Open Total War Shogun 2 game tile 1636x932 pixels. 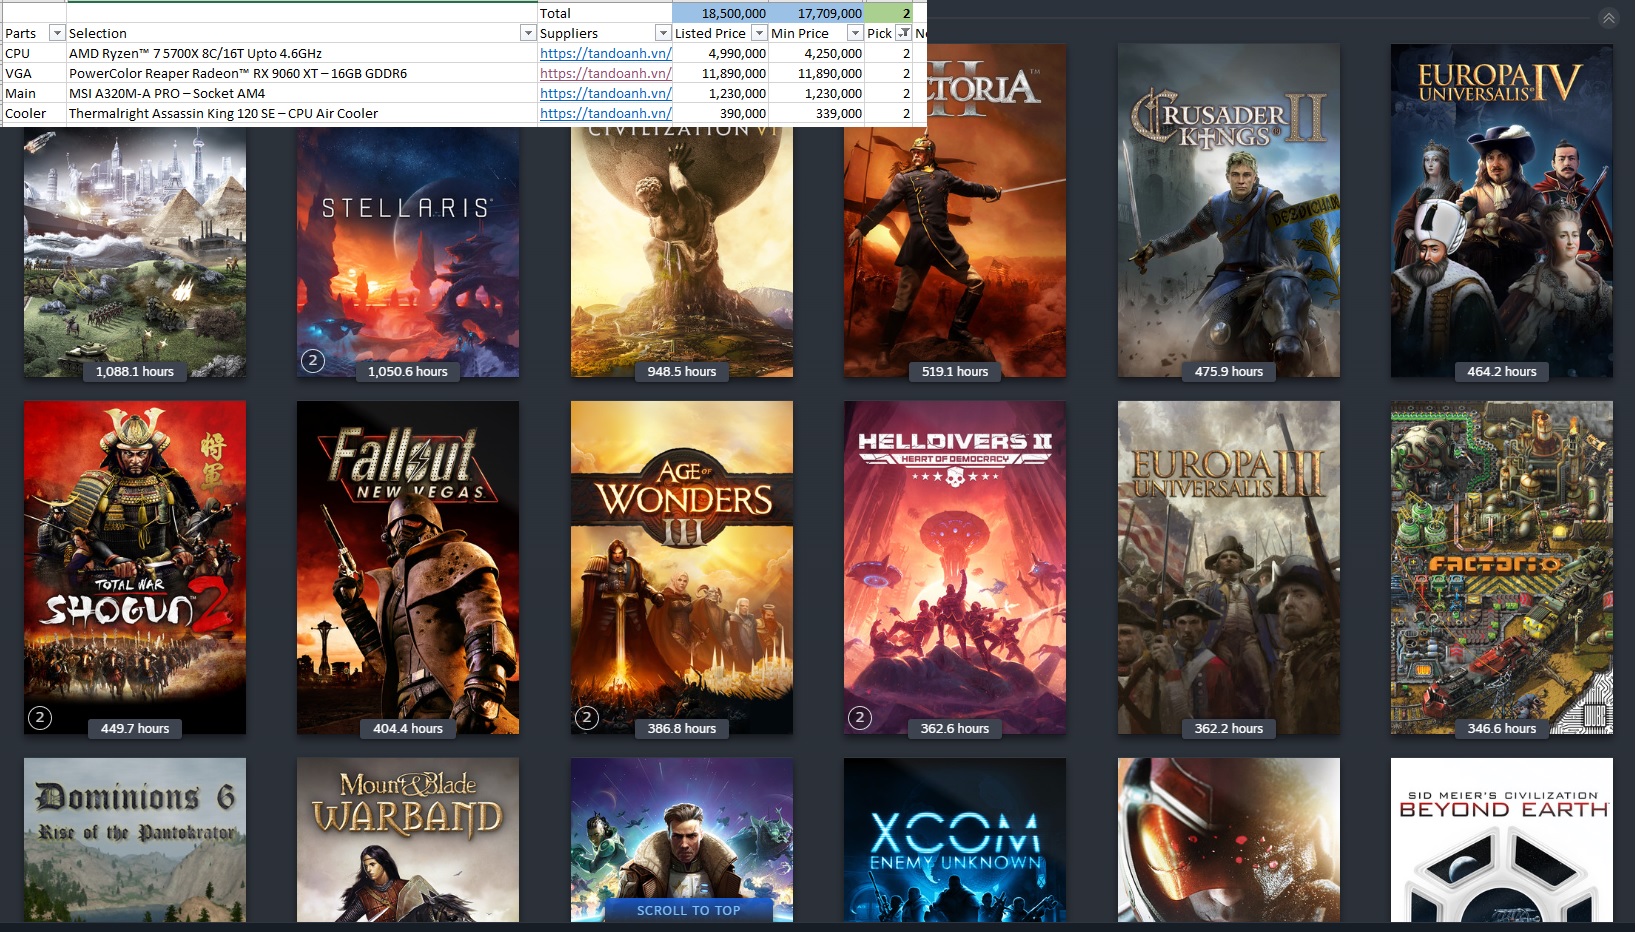[135, 567]
